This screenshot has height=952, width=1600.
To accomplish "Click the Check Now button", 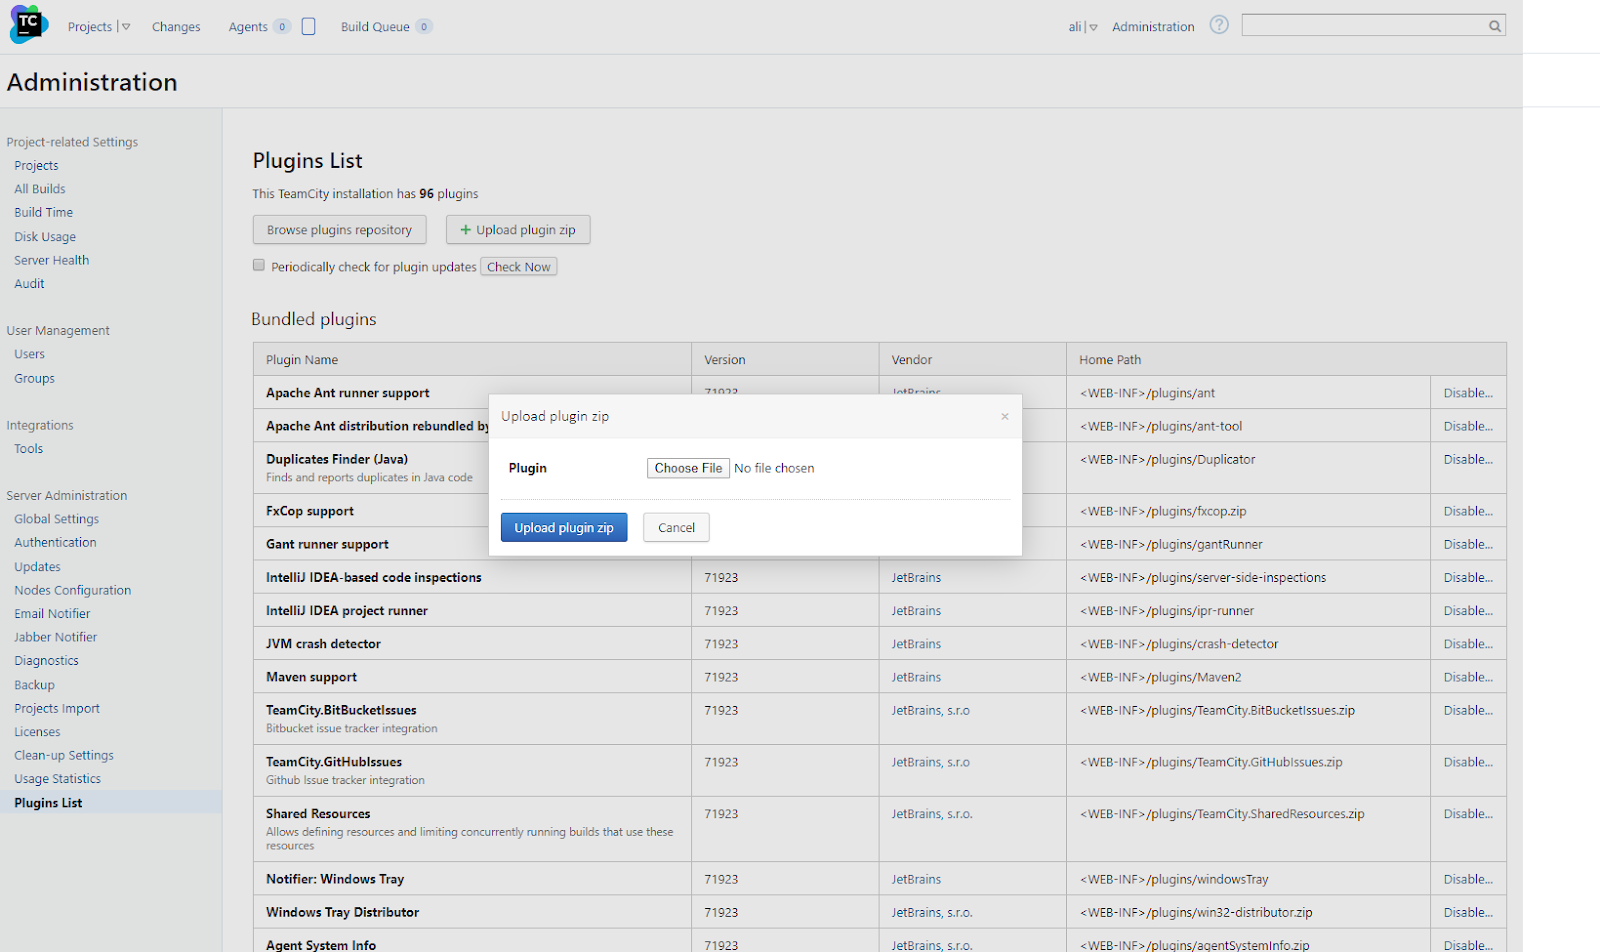I will click(x=518, y=266).
